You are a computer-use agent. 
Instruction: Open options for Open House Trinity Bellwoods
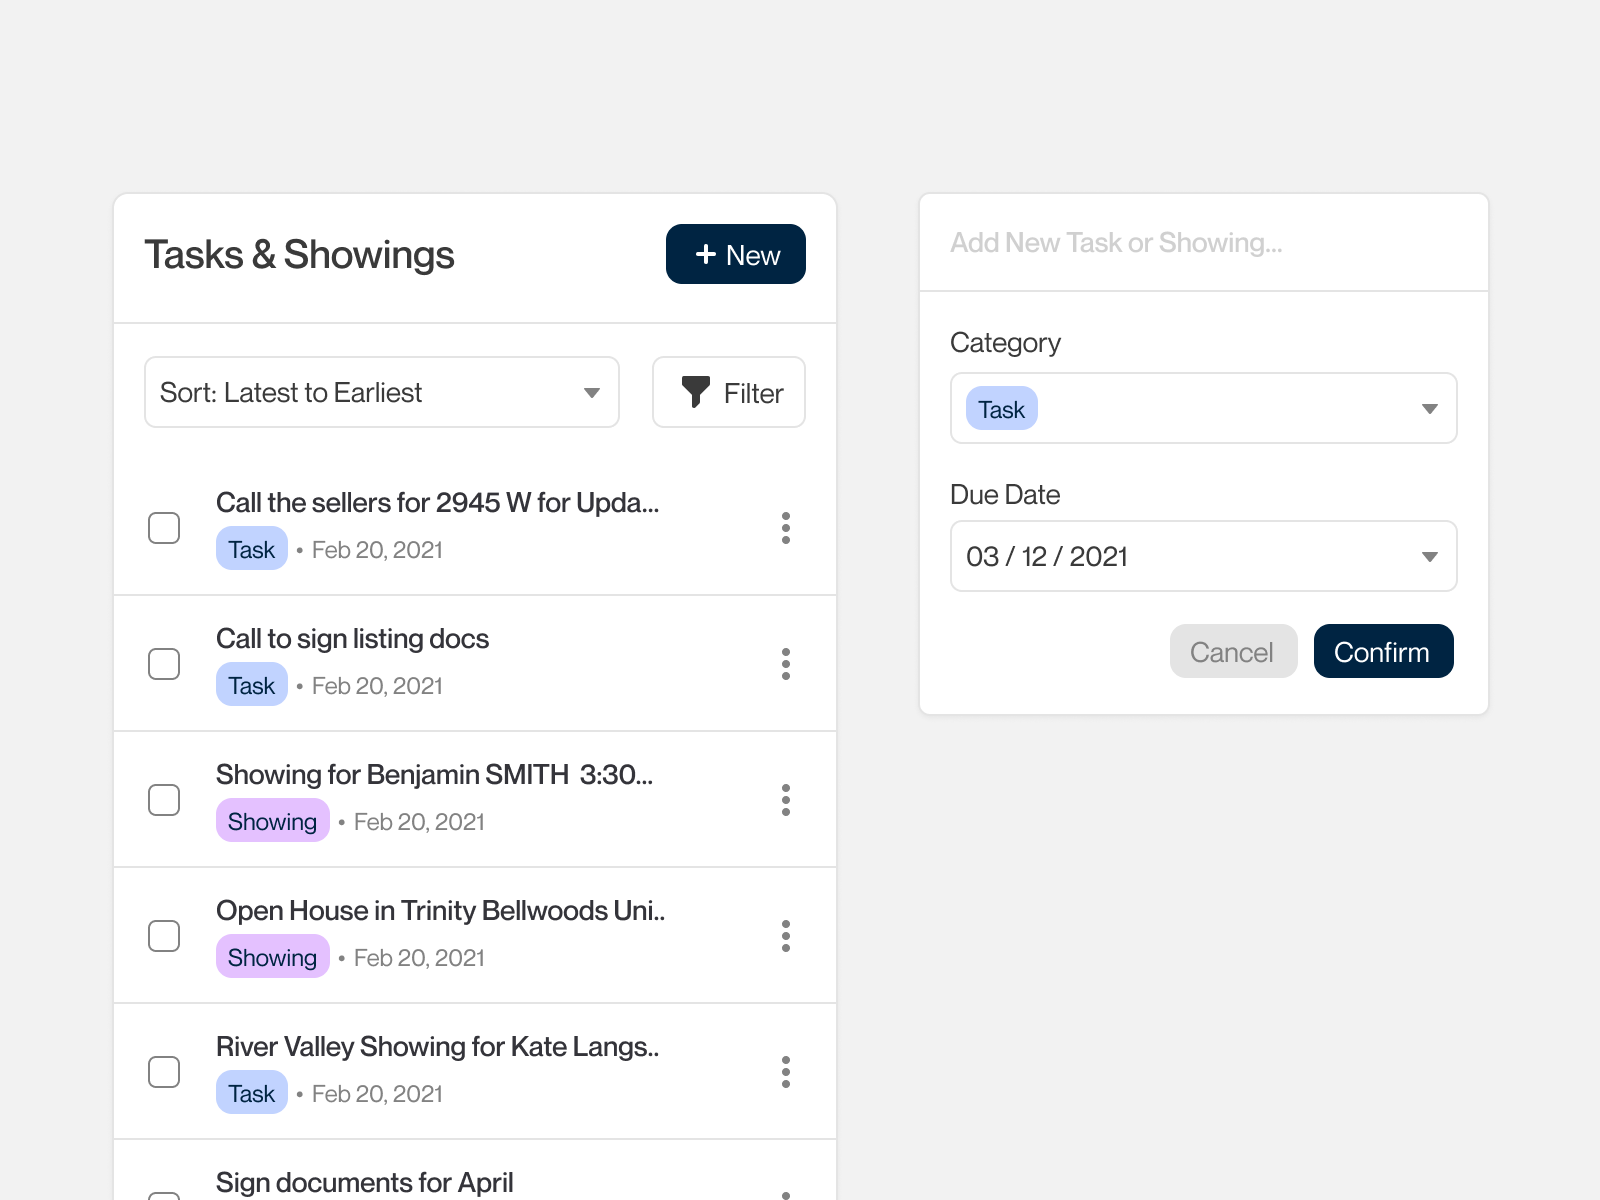click(786, 936)
